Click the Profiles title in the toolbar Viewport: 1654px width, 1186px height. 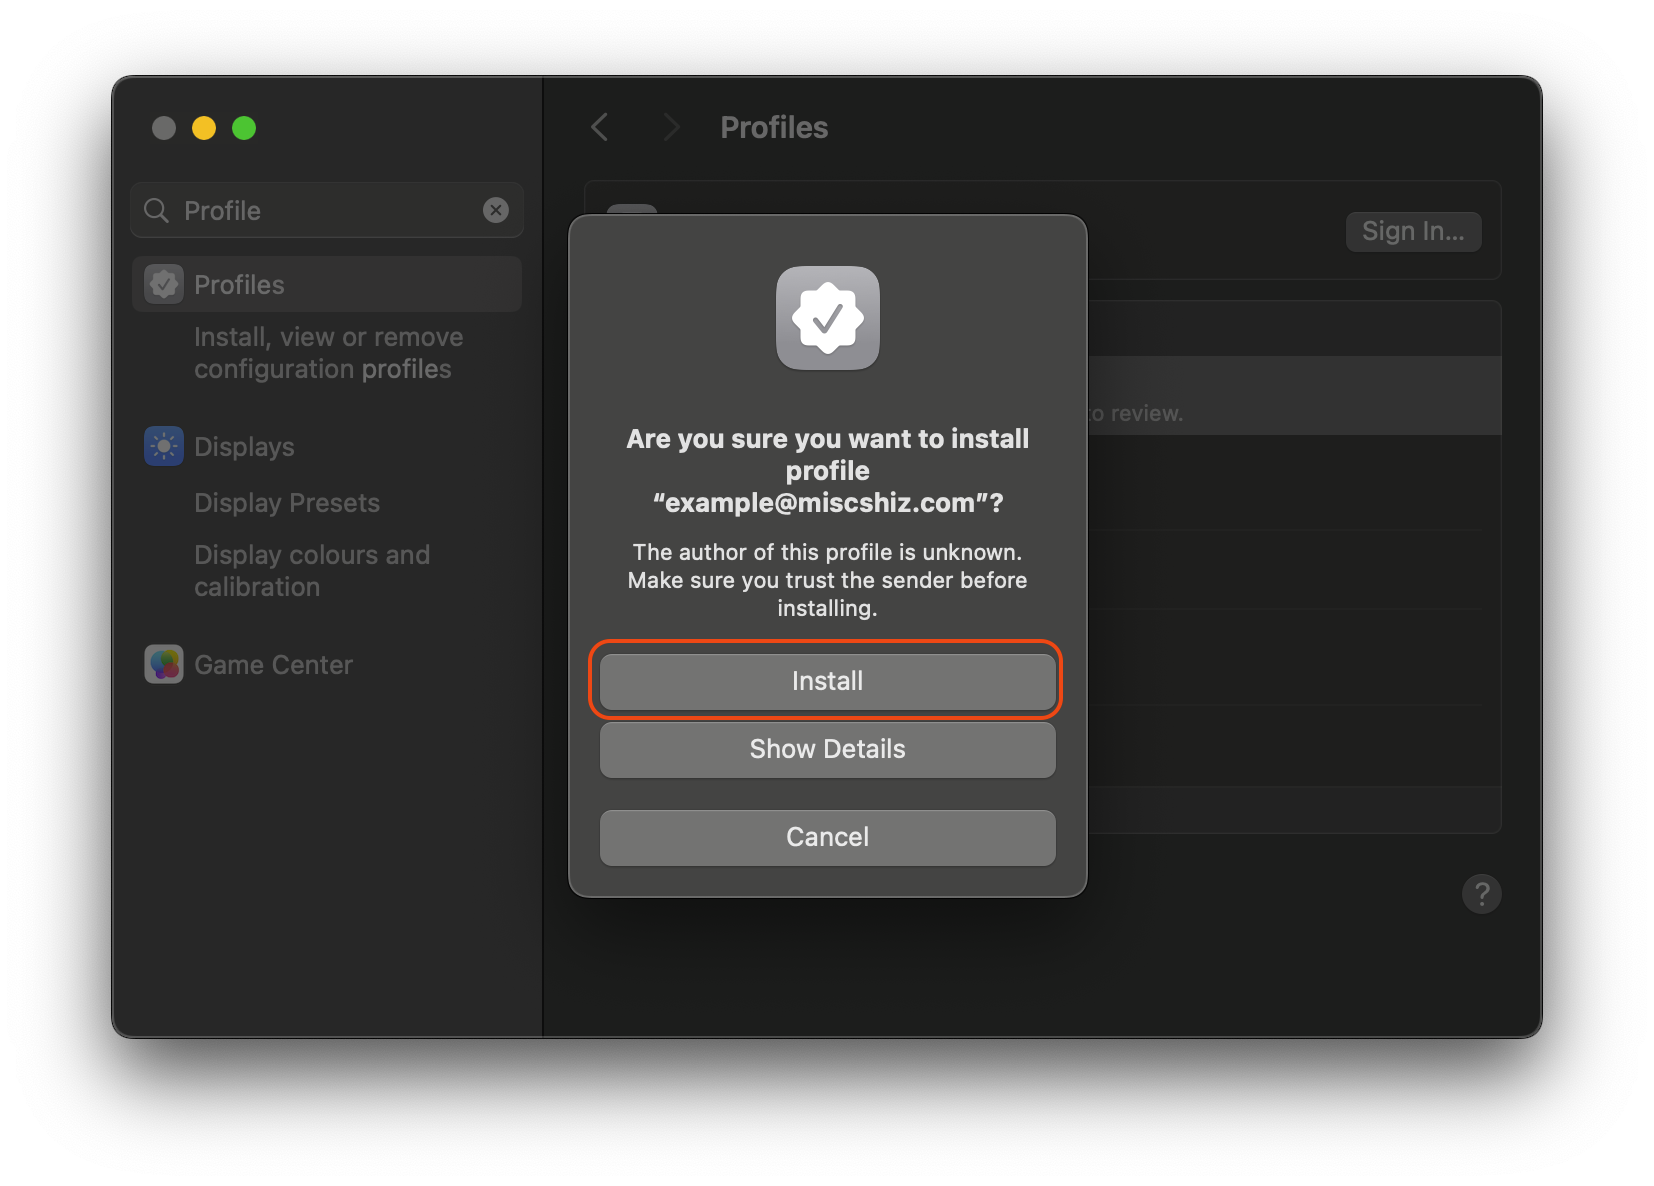tap(774, 127)
